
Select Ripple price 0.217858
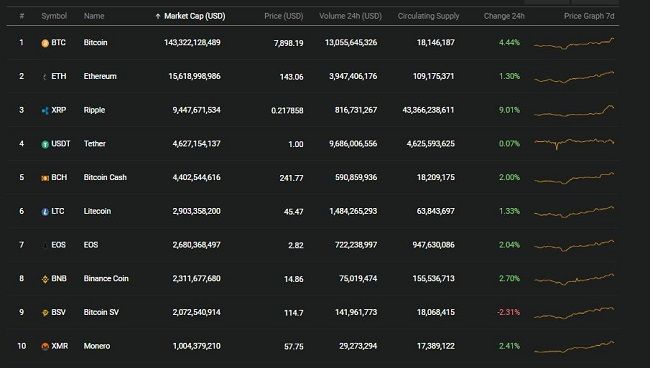coord(287,111)
